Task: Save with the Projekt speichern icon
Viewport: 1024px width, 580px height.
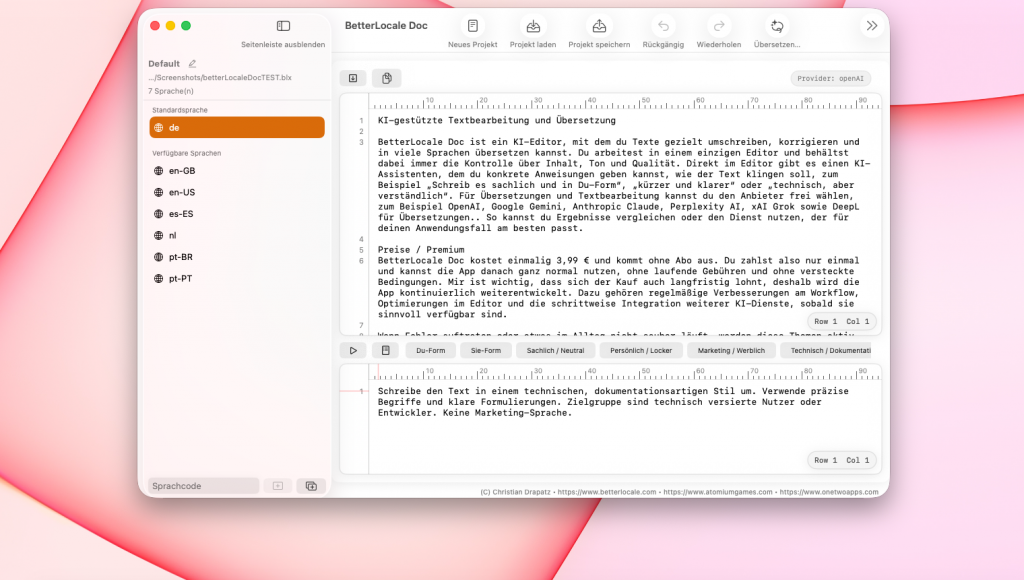Action: coord(599,26)
